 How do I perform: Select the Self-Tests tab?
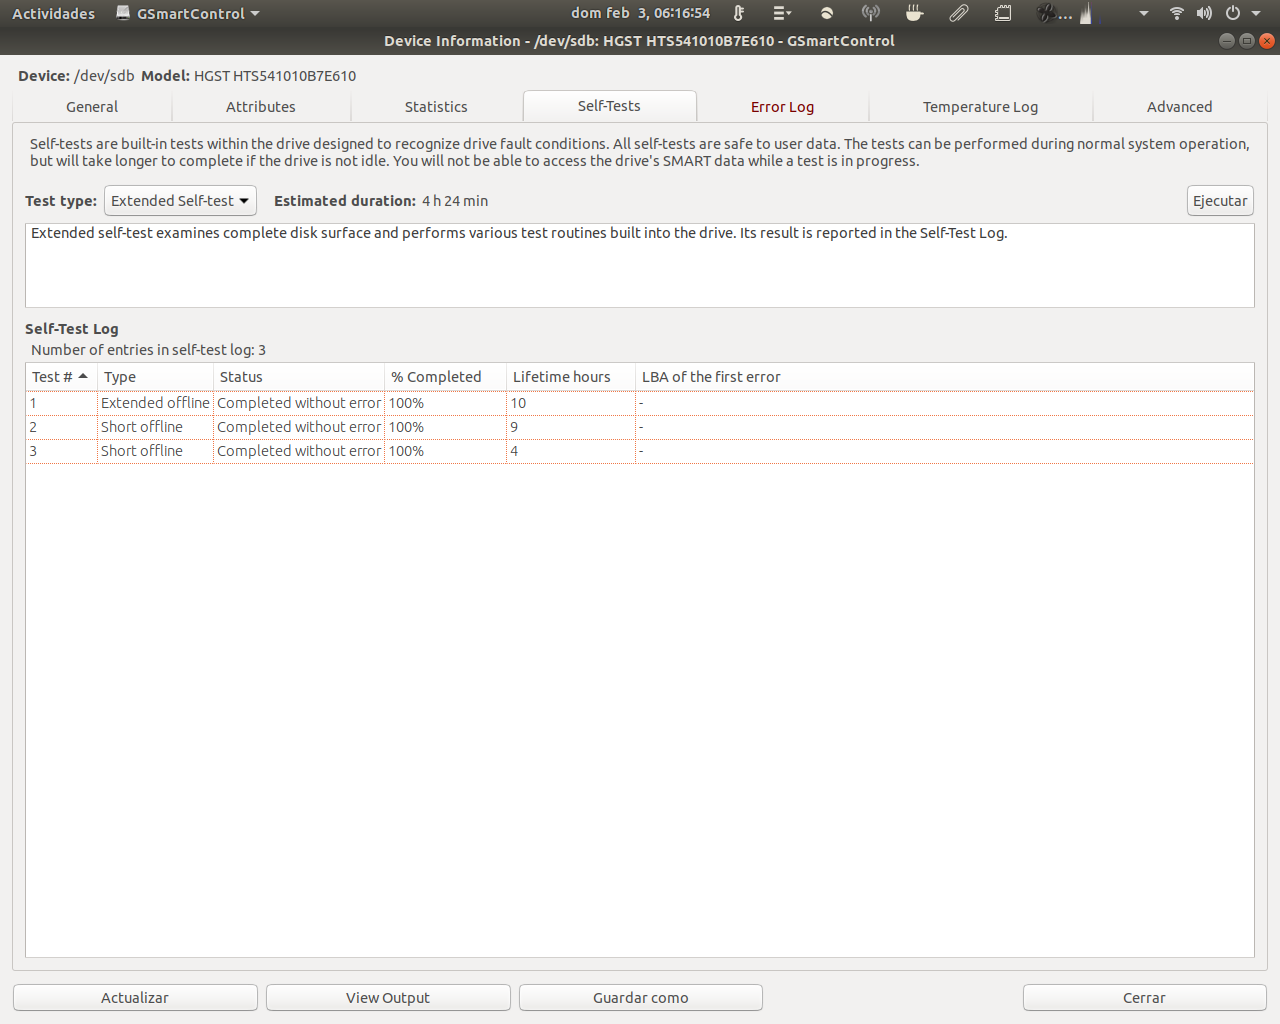pos(609,106)
